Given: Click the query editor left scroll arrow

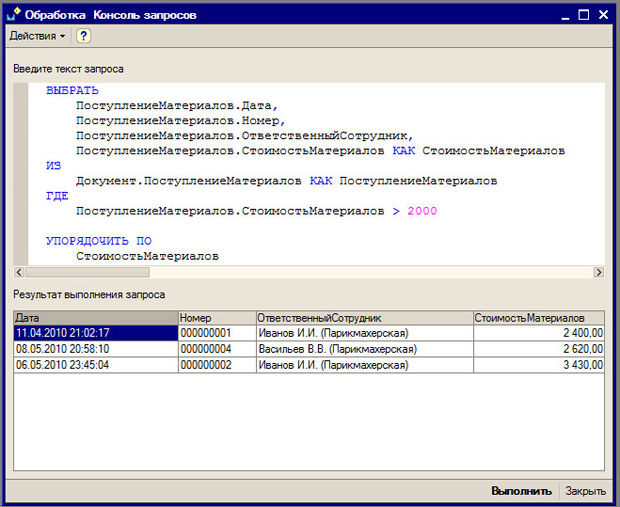Looking at the screenshot, I should (x=19, y=272).
